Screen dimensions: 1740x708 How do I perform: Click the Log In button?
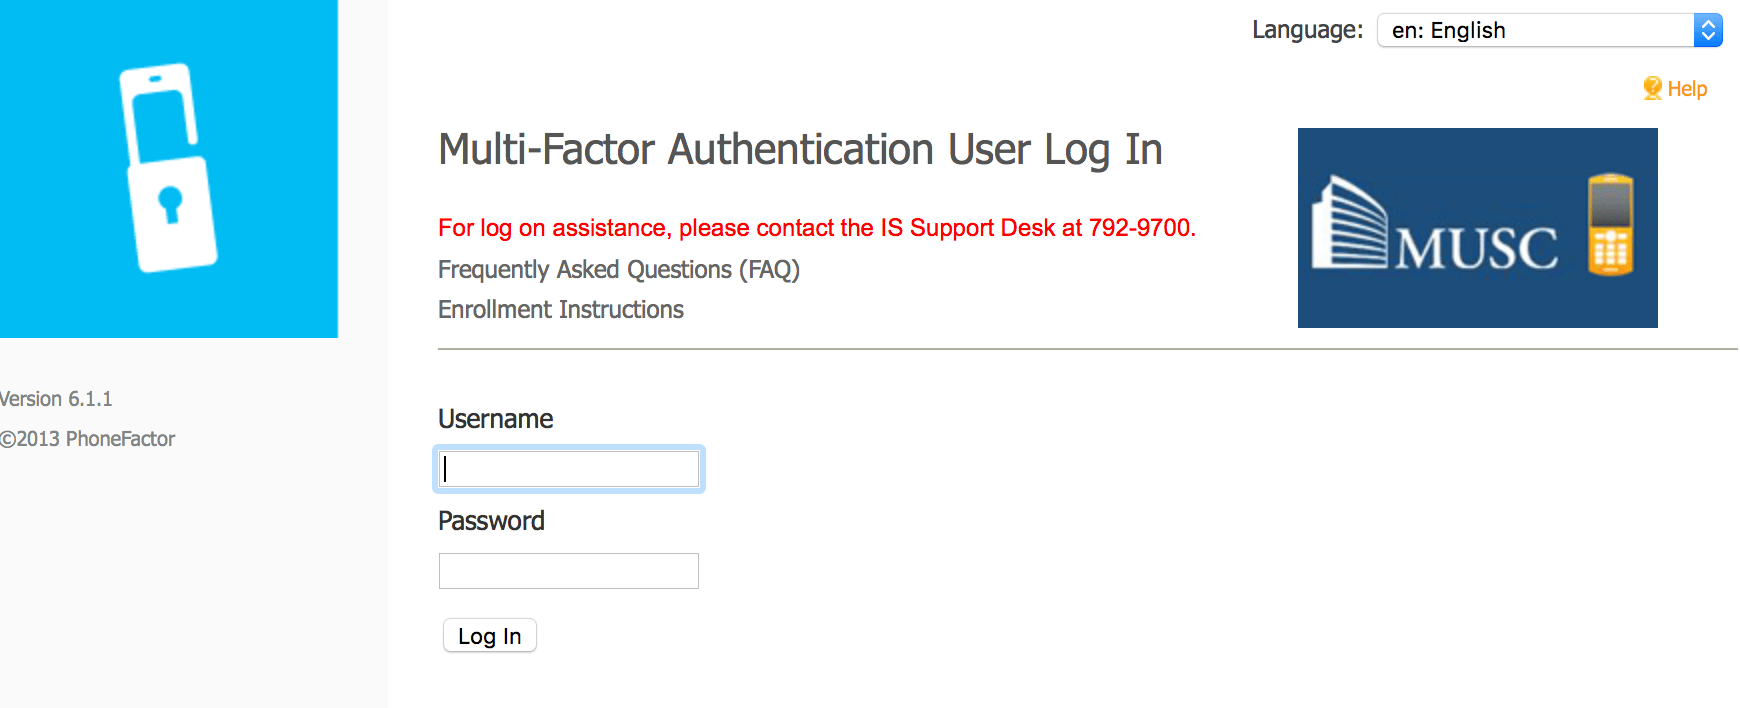tap(490, 636)
